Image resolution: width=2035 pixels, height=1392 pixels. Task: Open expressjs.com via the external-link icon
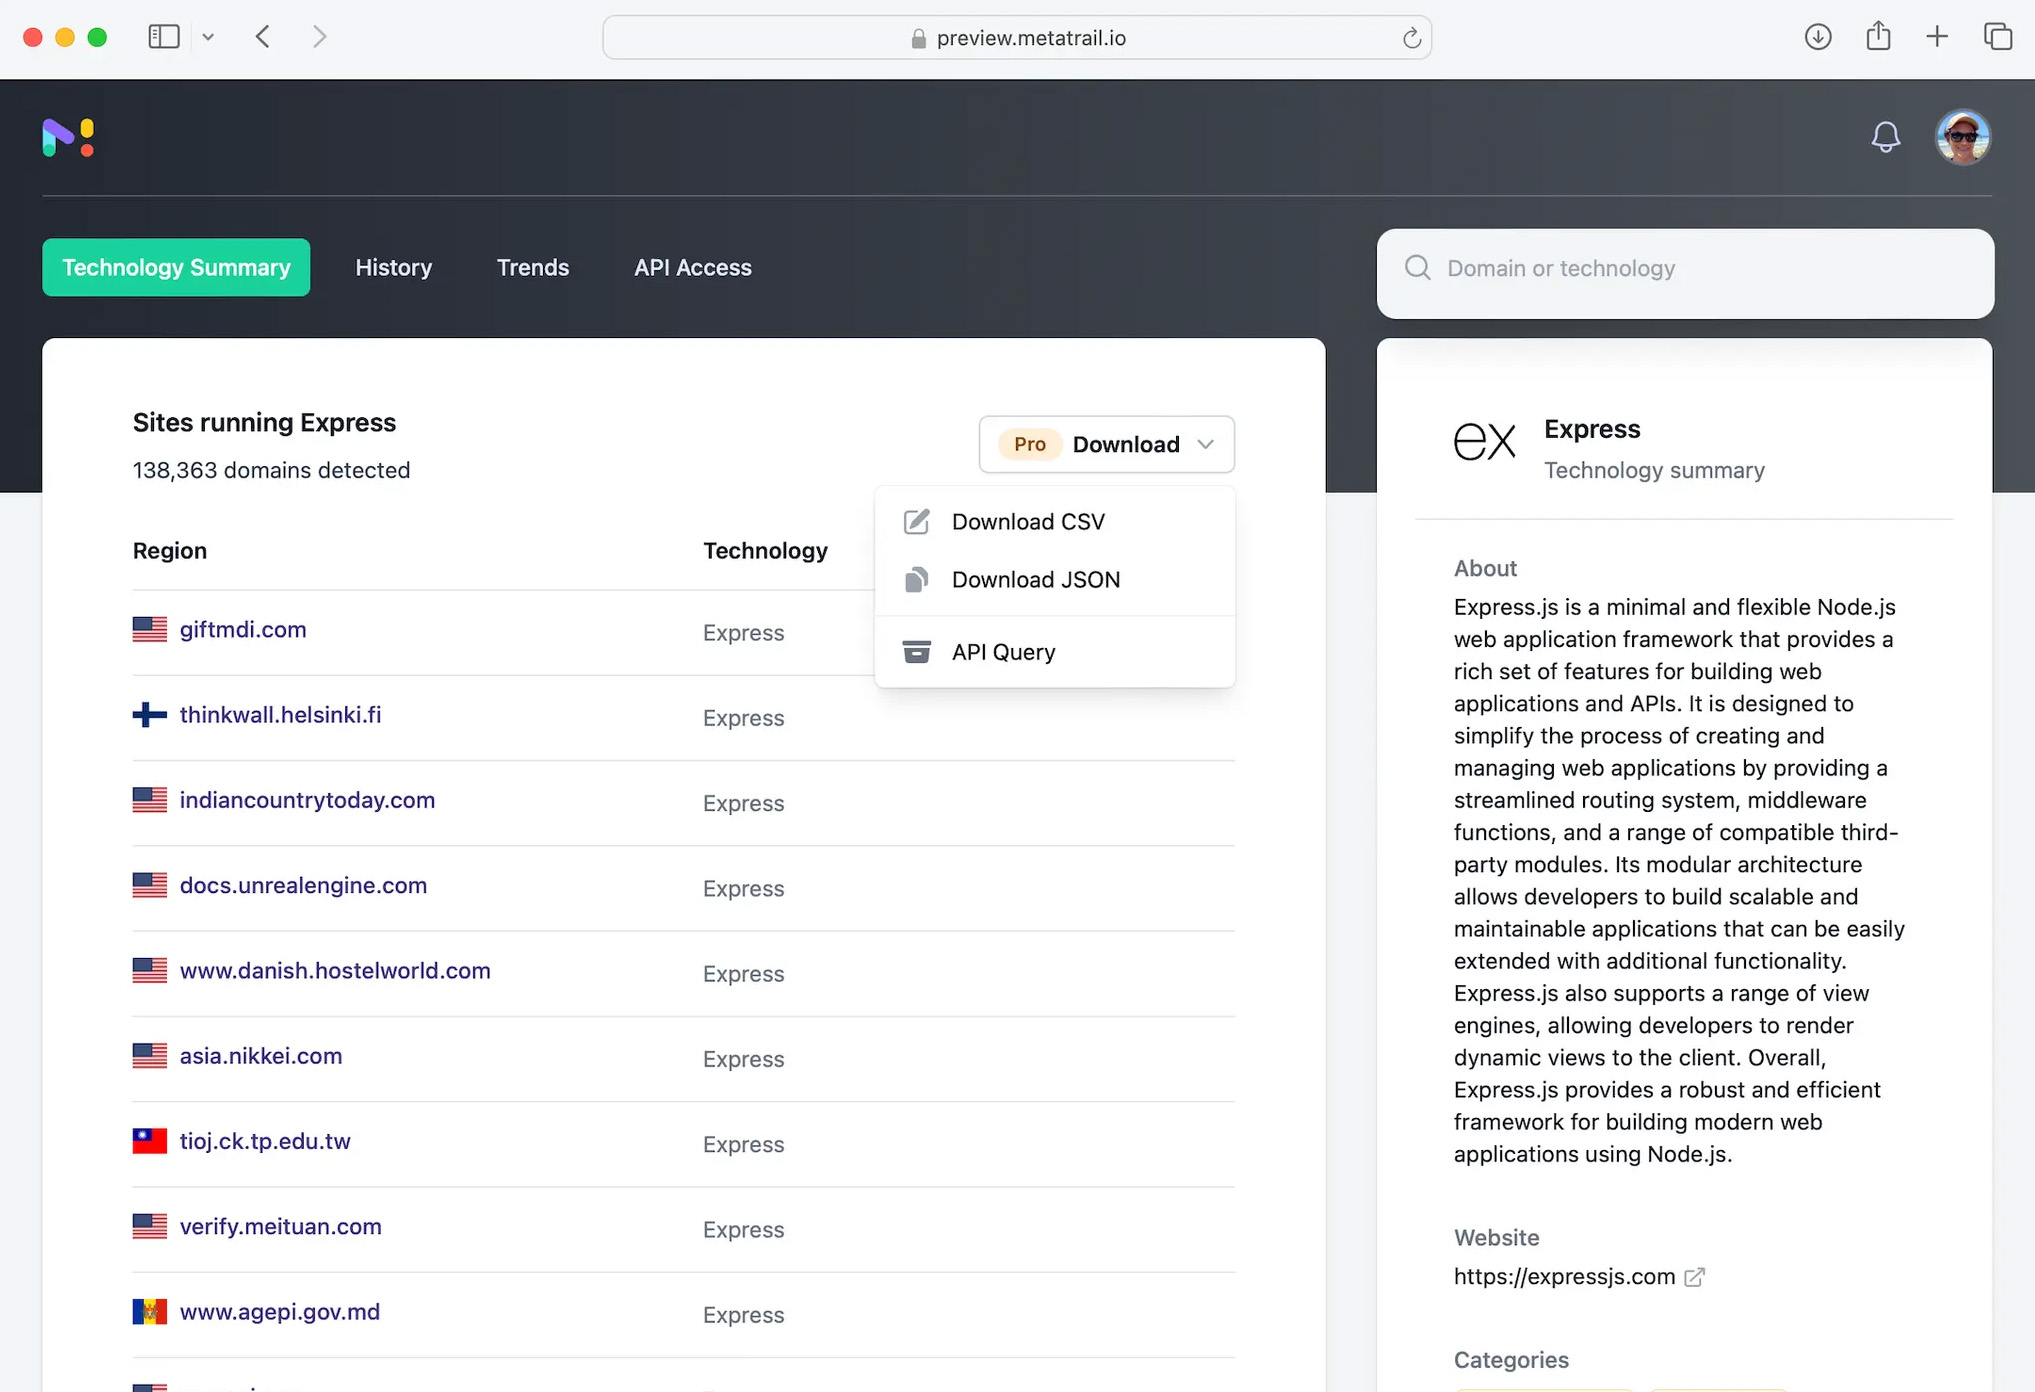tap(1695, 1276)
